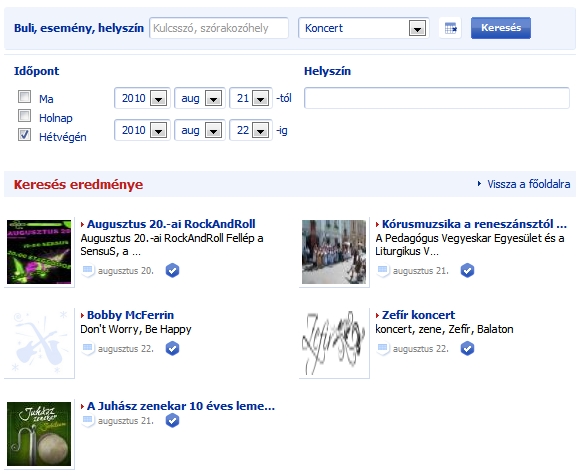Image resolution: width=580 pixels, height=476 pixels.
Task: Click red arrow before A Juhász zenekar title
Action: coord(82,406)
